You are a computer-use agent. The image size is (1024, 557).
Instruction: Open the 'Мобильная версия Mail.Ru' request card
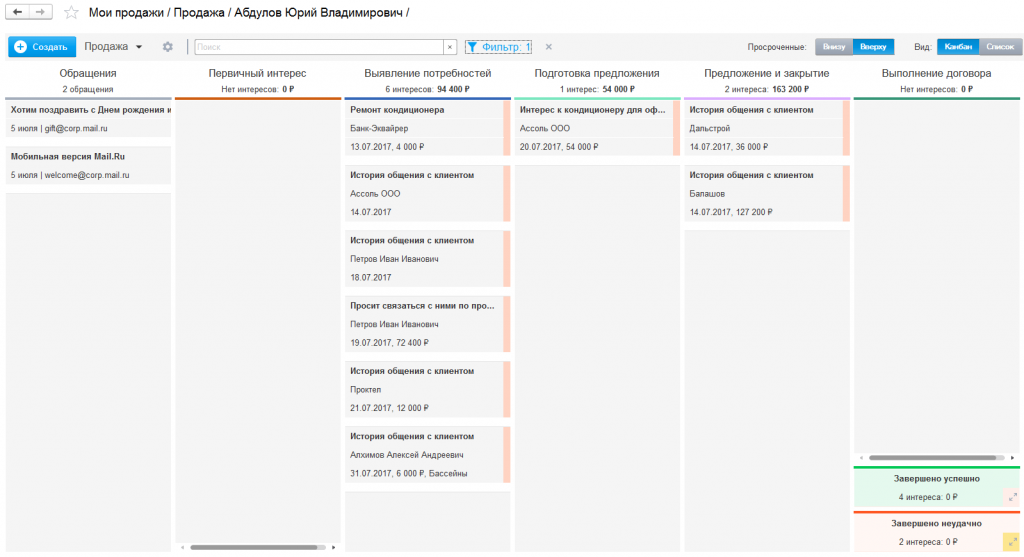[67, 157]
